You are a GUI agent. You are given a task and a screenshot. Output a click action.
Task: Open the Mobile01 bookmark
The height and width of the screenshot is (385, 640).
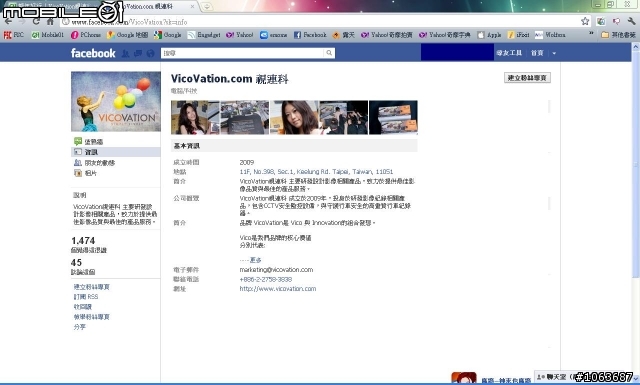[x=48, y=35]
